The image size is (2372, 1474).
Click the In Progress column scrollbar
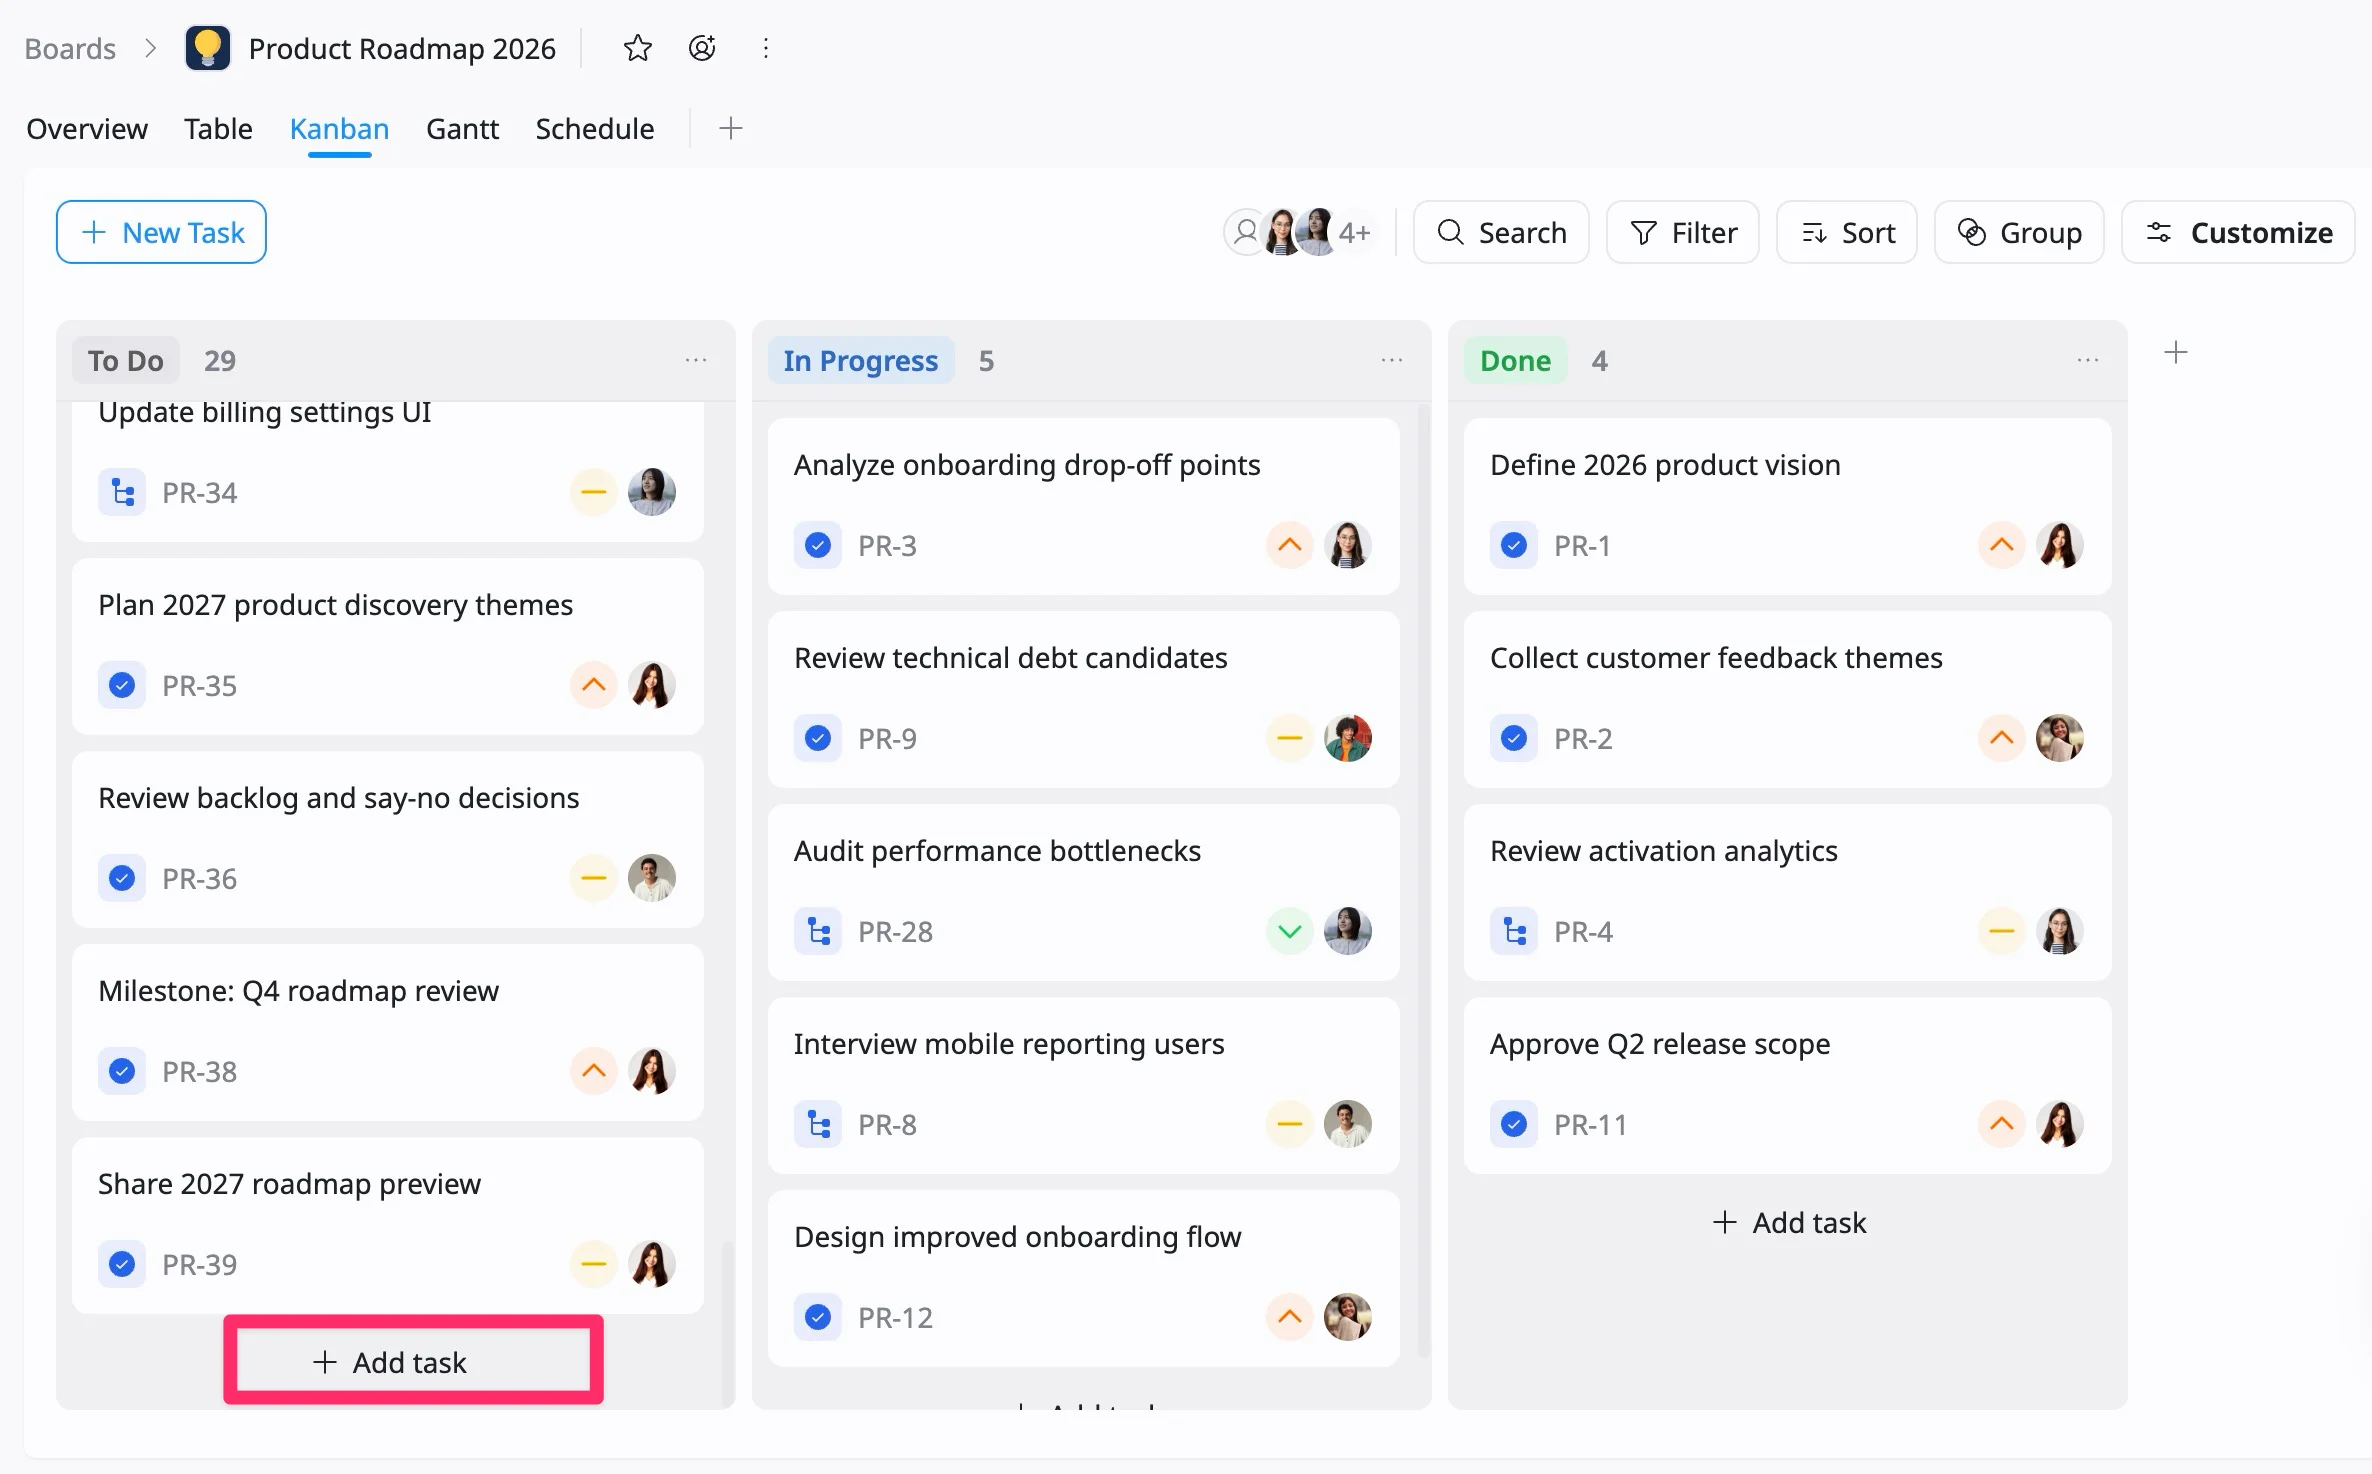pos(1423,880)
